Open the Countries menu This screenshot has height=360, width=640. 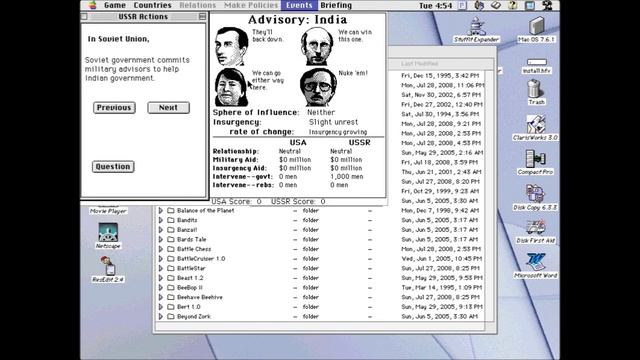(152, 5)
